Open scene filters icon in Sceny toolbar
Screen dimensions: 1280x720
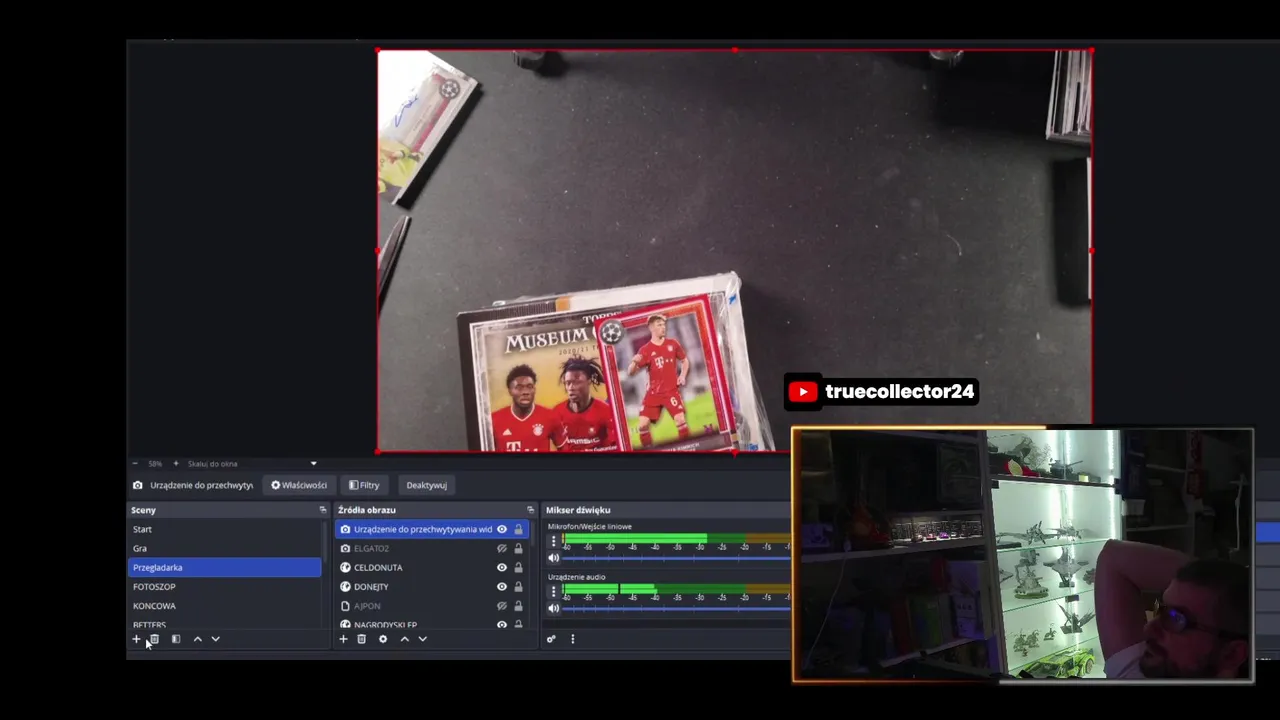coord(176,639)
